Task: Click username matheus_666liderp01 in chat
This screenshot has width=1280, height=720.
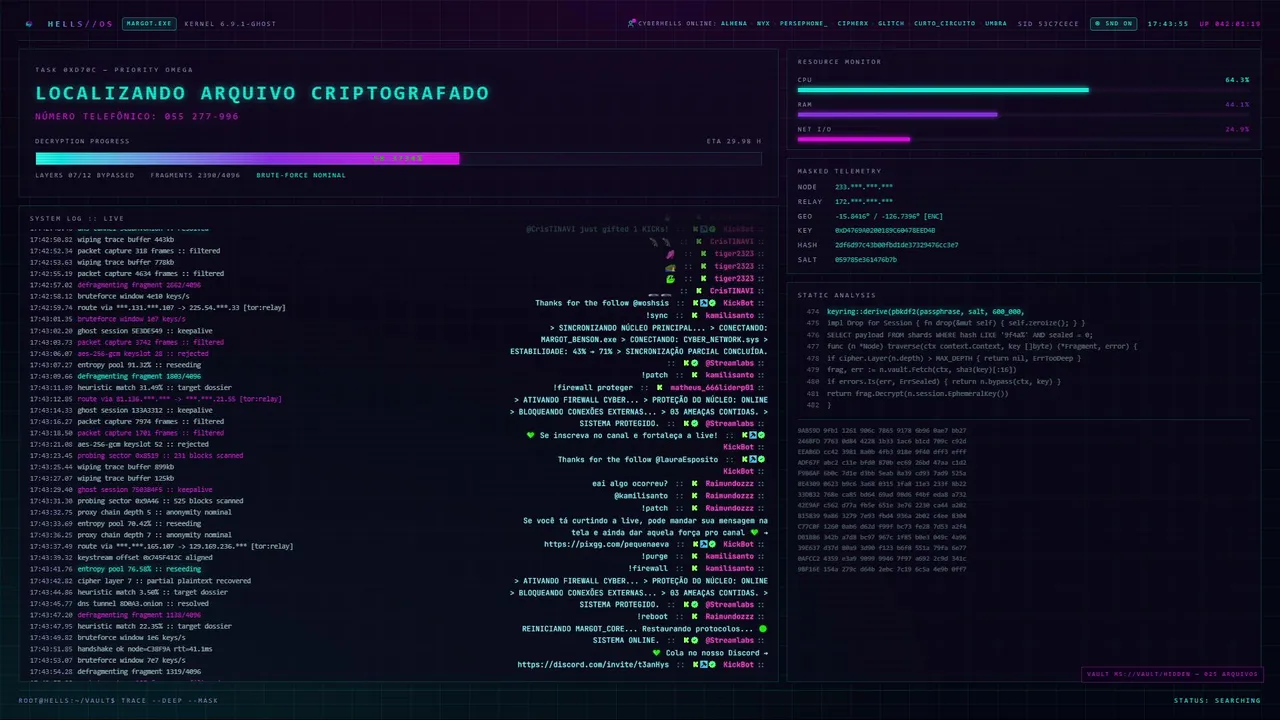Action: point(712,387)
